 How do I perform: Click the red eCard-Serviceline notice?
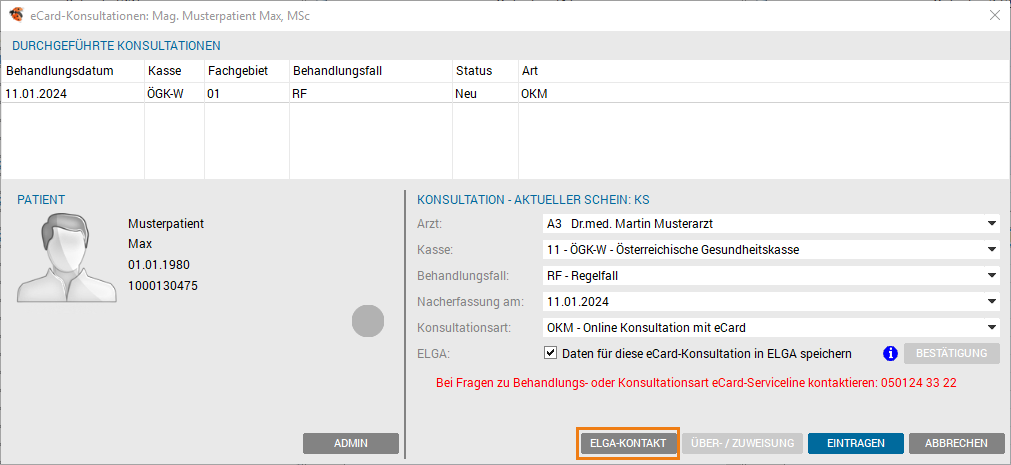696,382
